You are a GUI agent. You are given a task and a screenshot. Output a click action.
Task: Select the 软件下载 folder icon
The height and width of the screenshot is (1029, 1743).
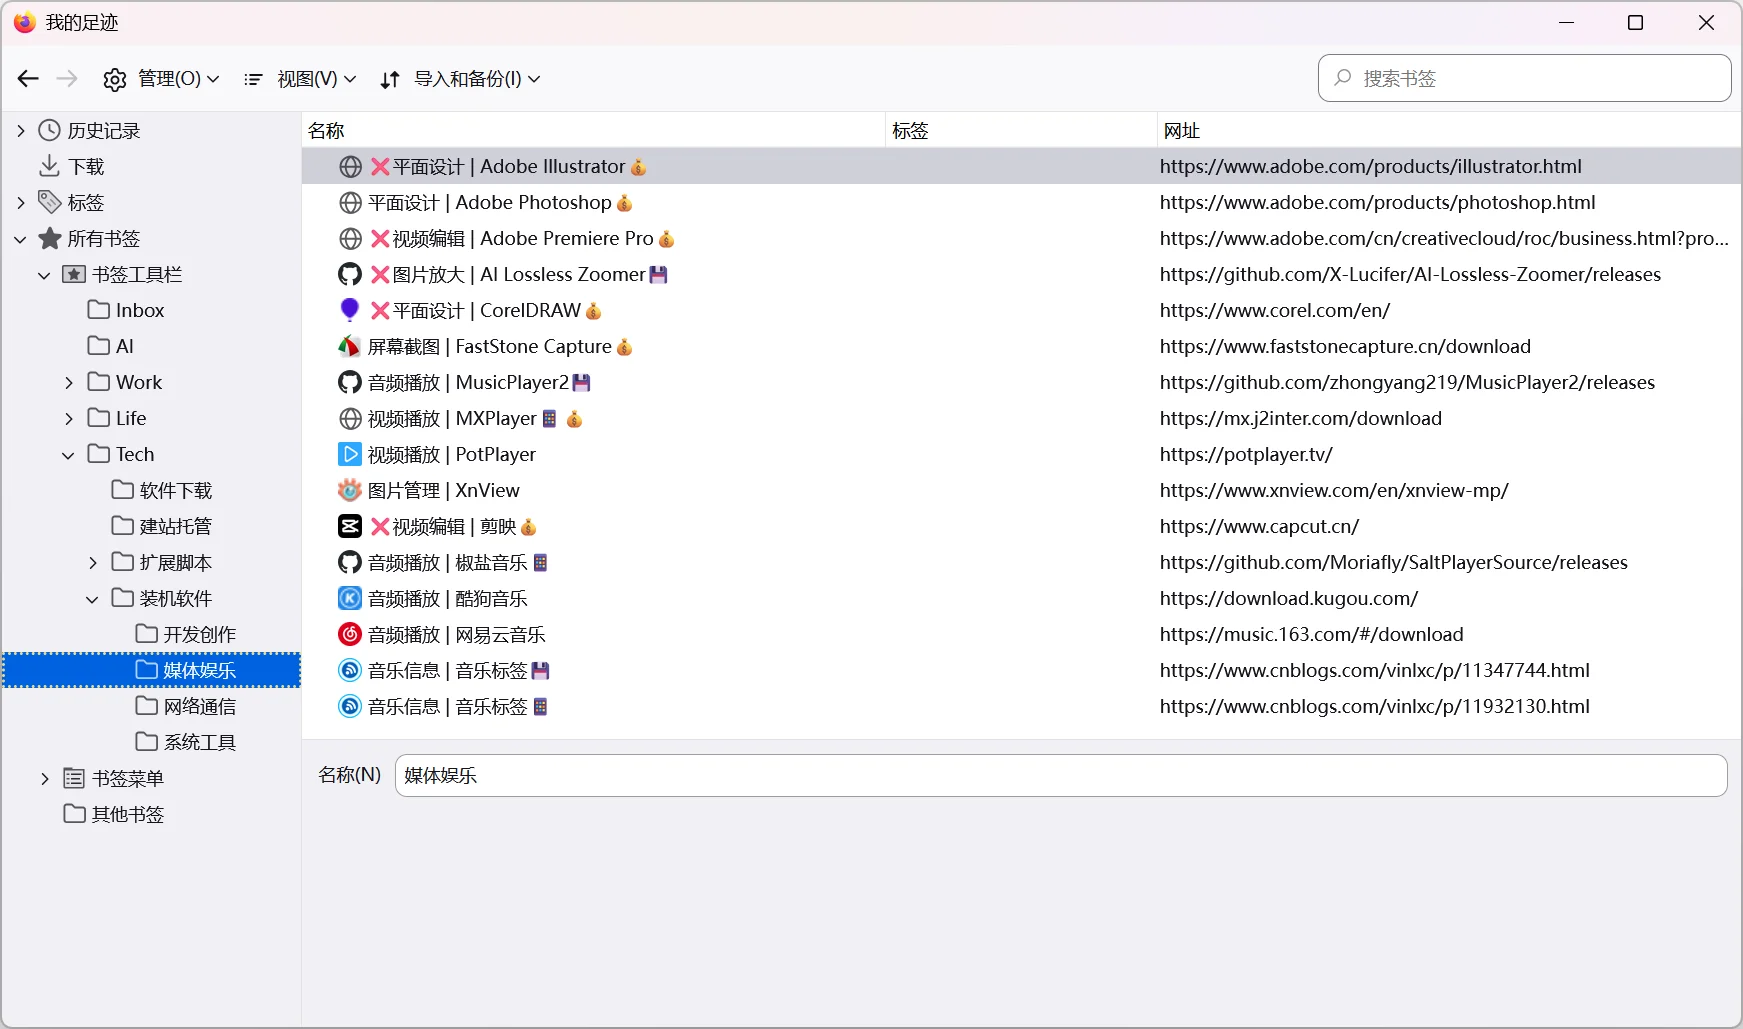pos(123,490)
